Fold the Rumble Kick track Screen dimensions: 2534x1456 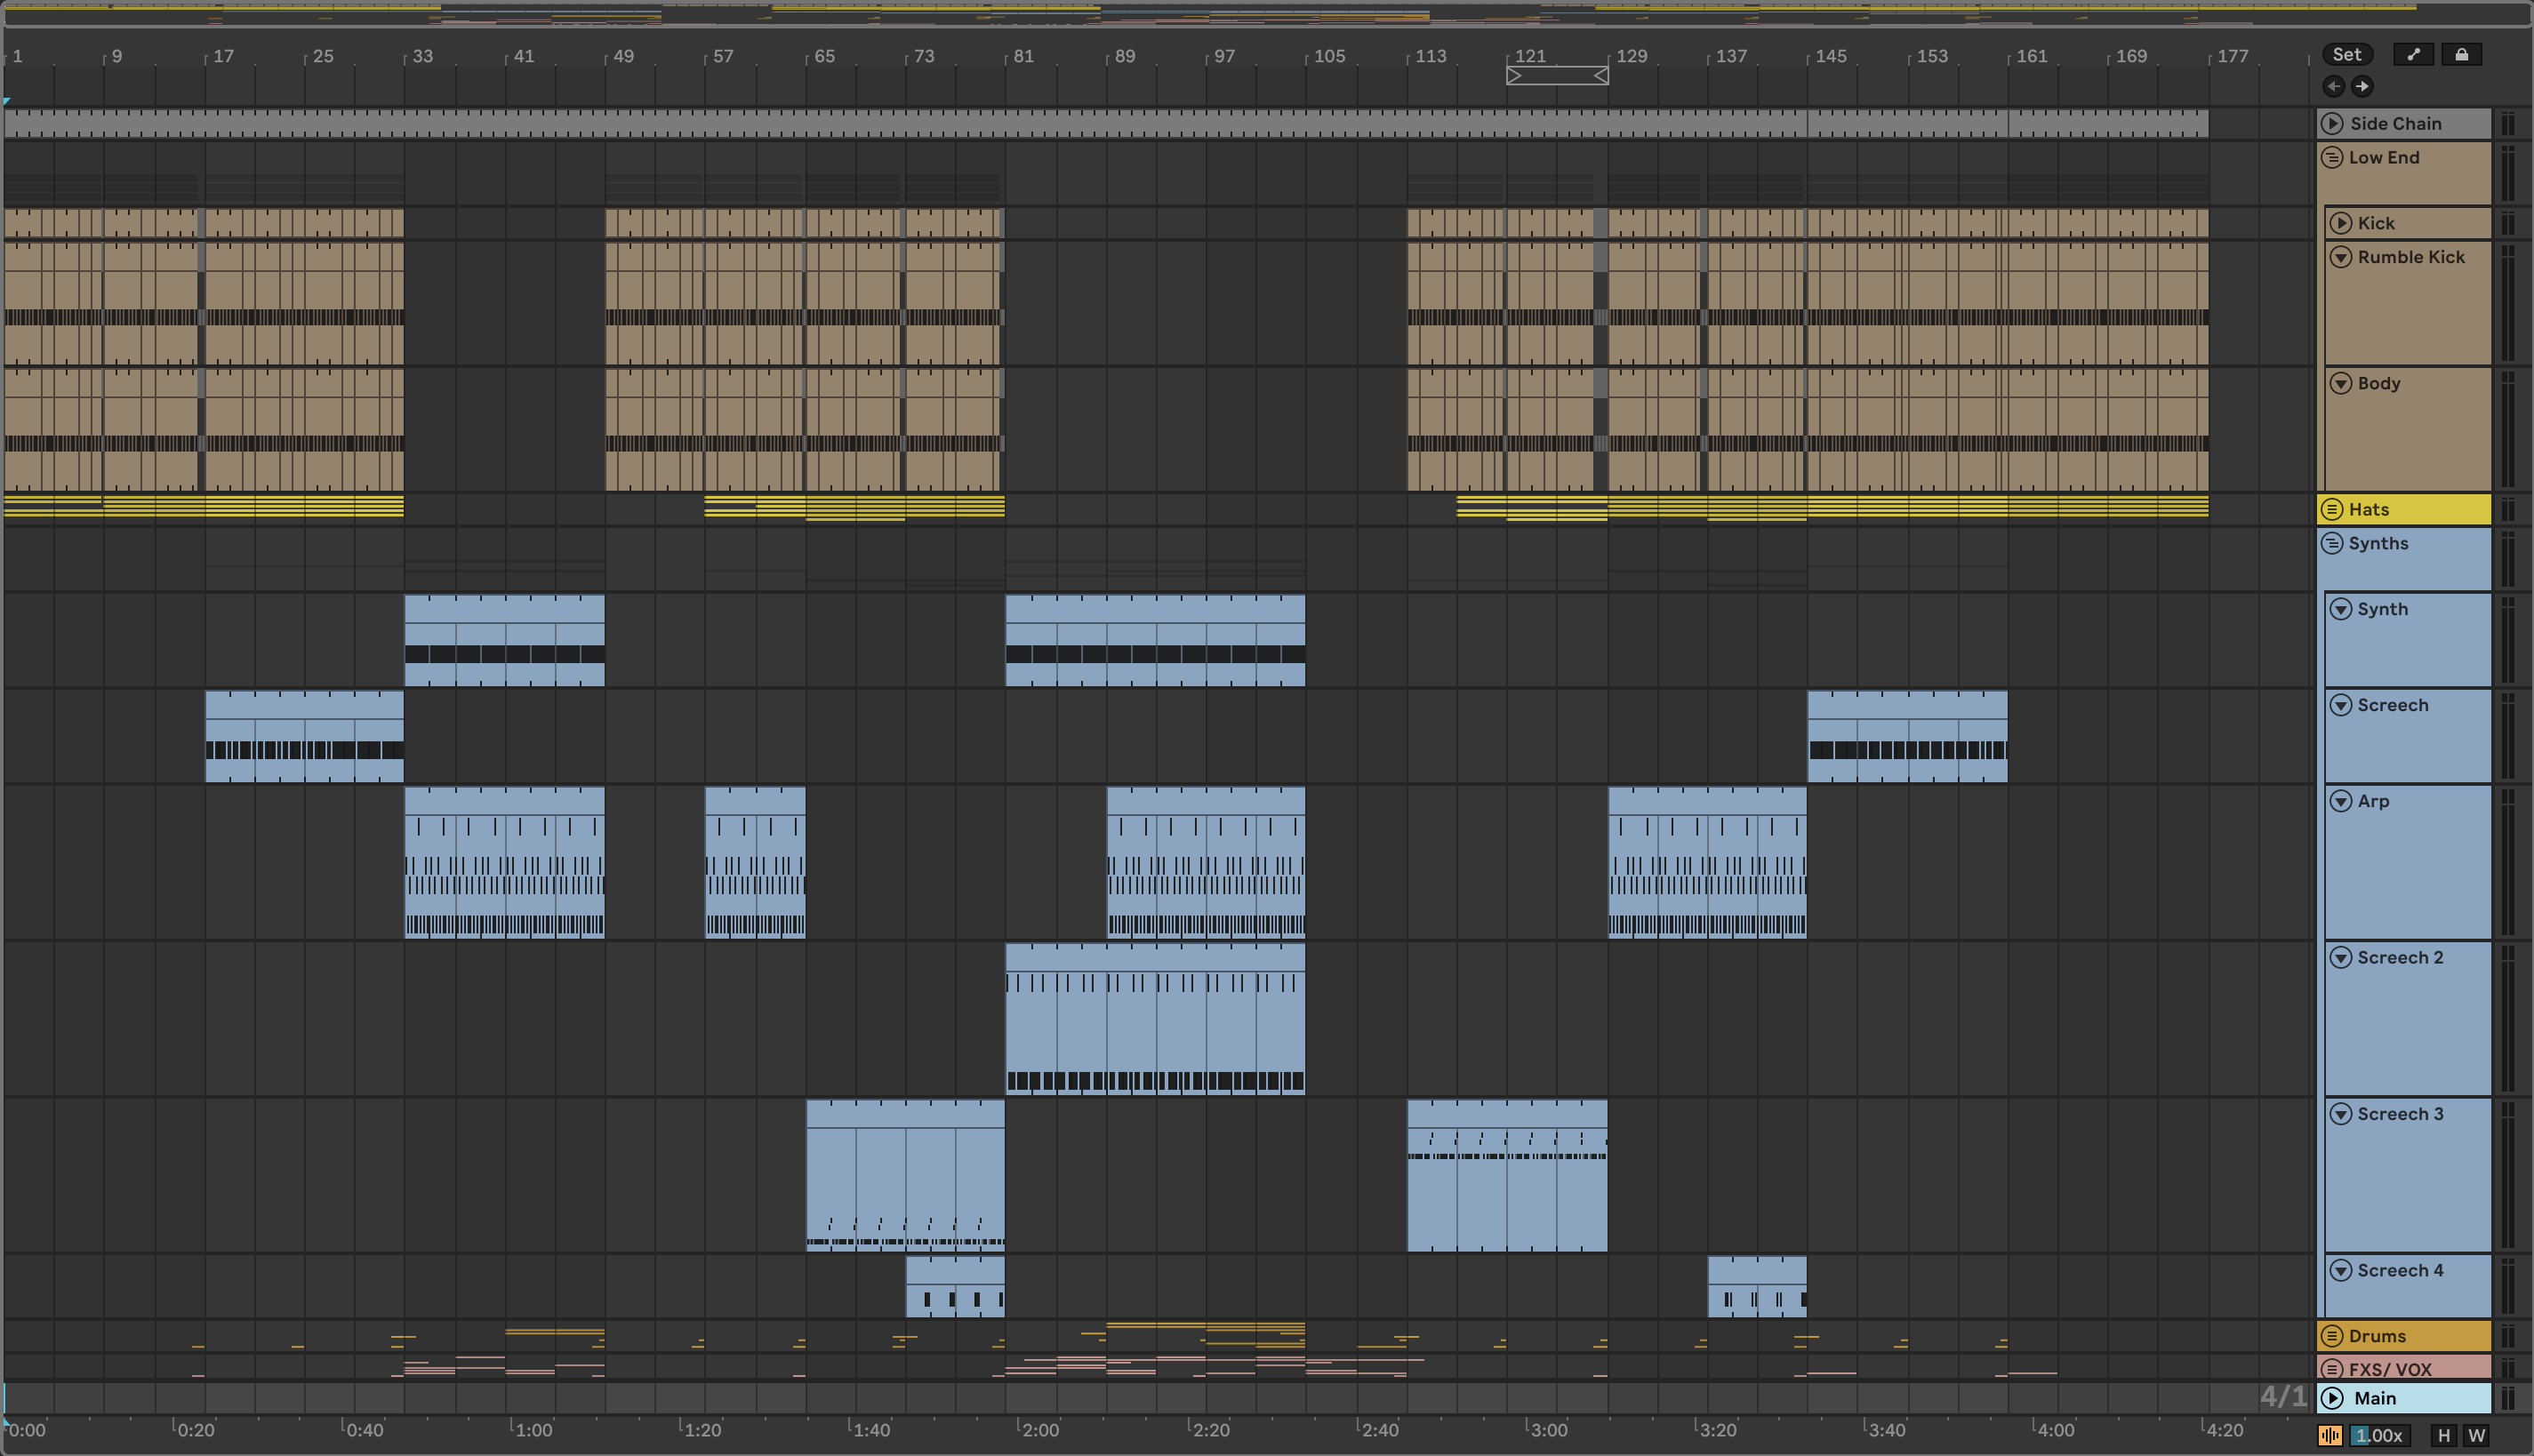[x=2340, y=257]
